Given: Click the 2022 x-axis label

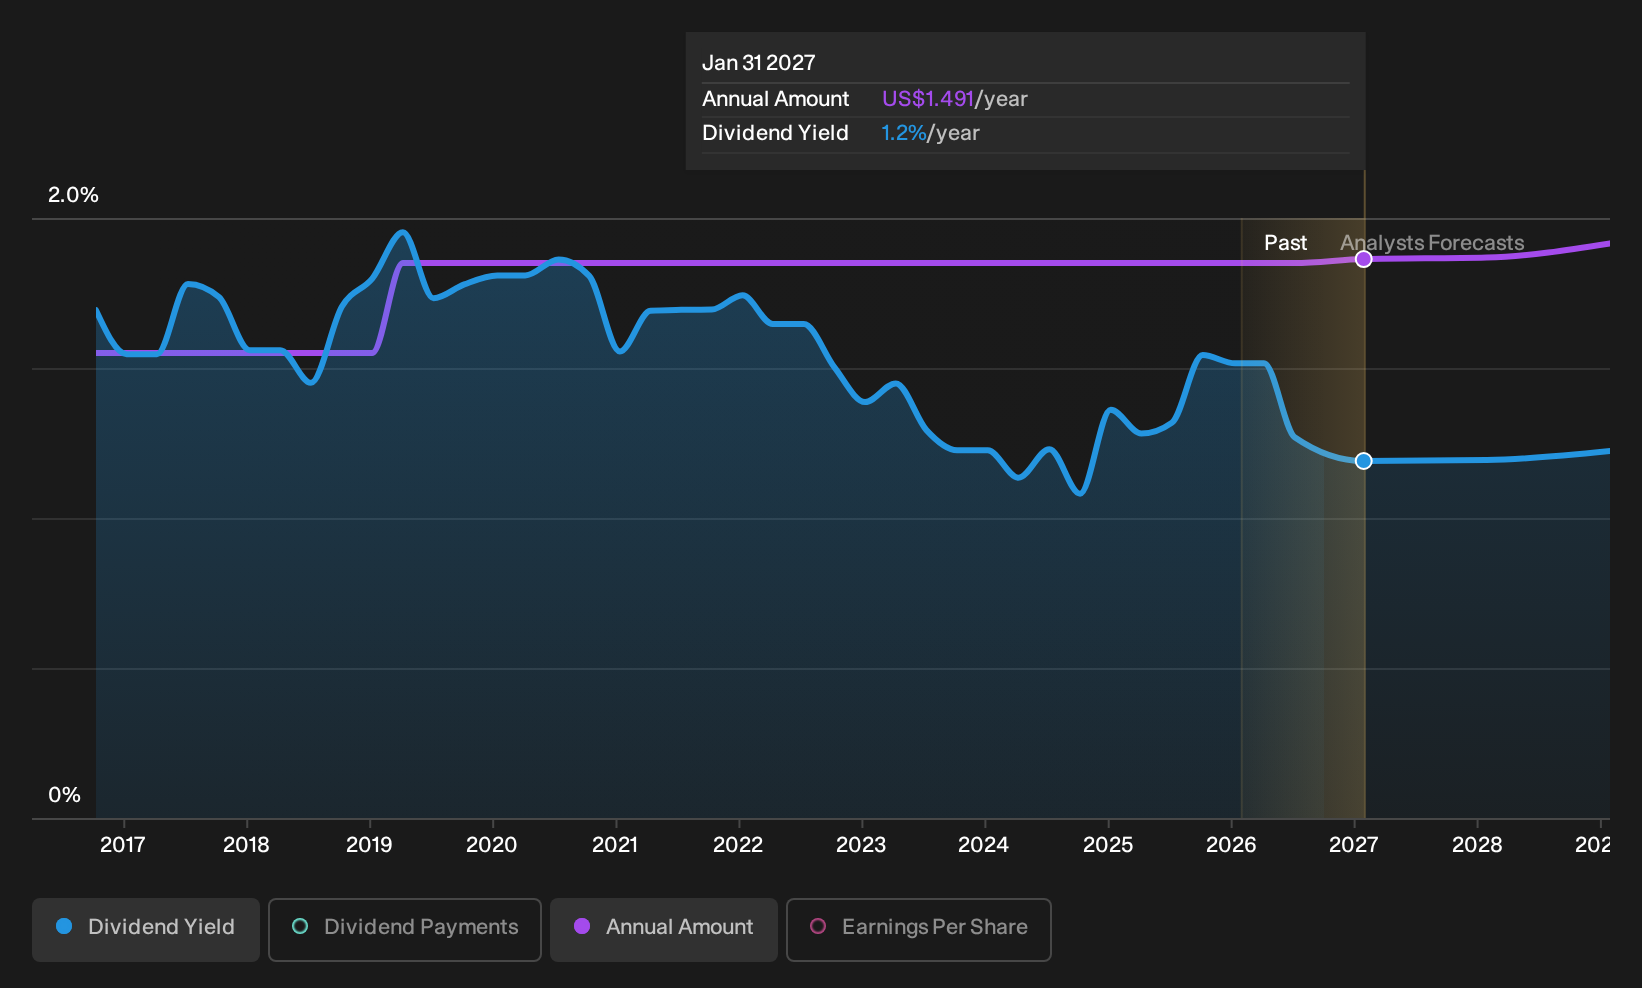Looking at the screenshot, I should point(738,845).
